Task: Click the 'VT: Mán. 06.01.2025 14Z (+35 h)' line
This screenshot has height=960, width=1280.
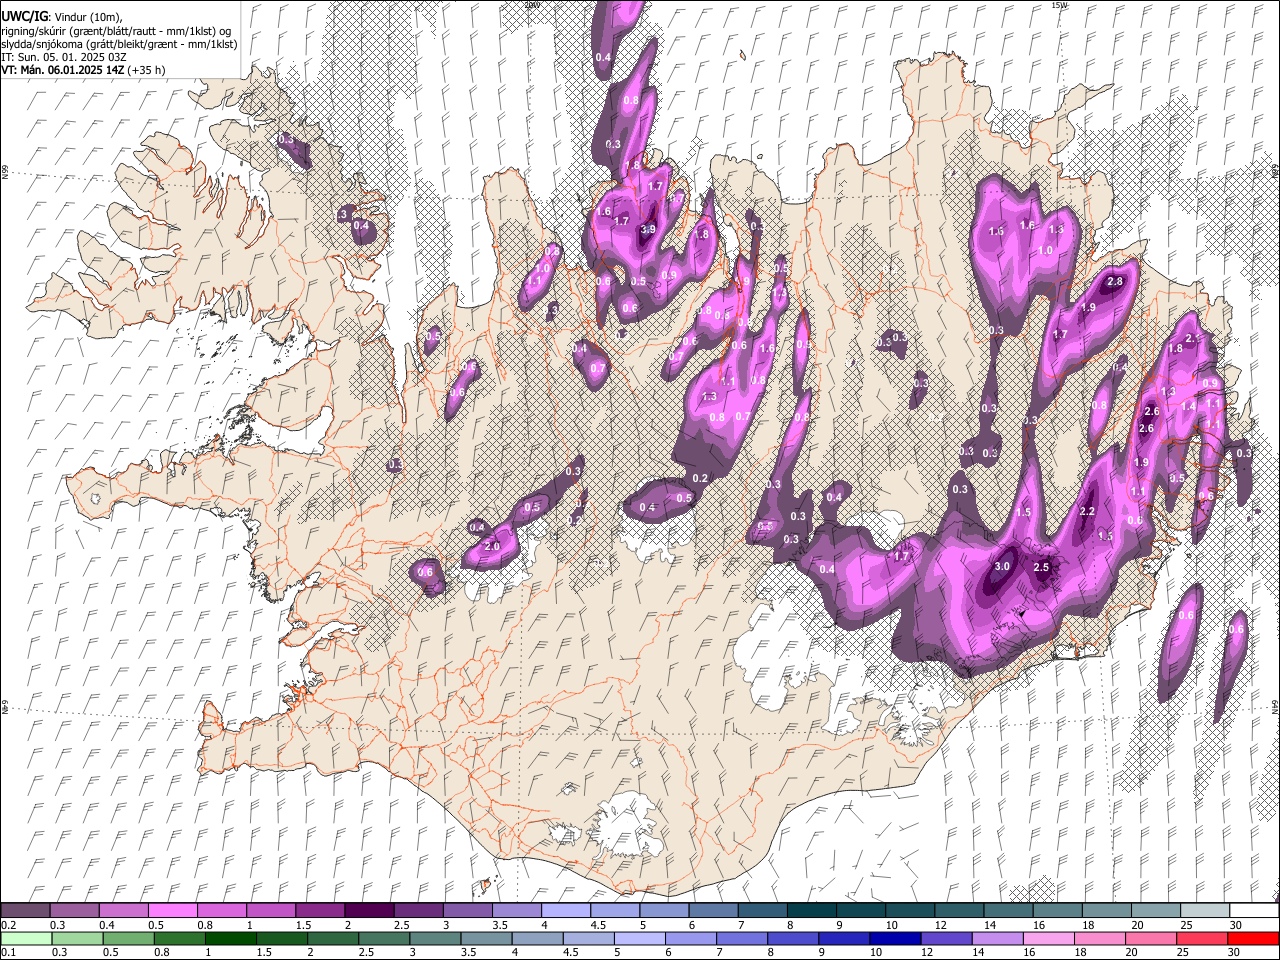Action: click(84, 70)
